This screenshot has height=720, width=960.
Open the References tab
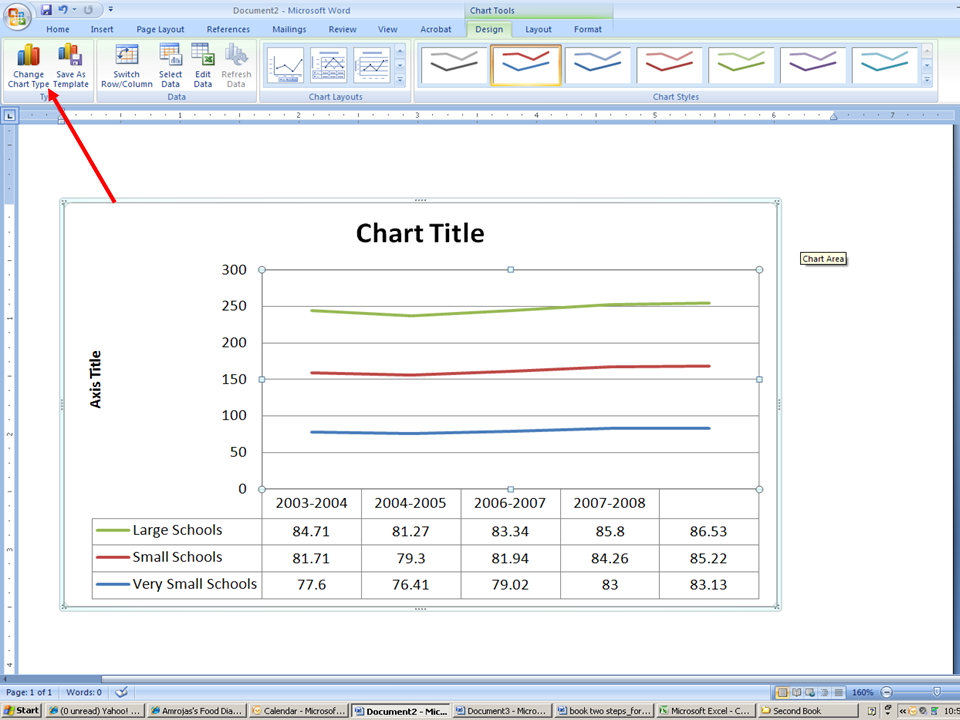pos(228,29)
